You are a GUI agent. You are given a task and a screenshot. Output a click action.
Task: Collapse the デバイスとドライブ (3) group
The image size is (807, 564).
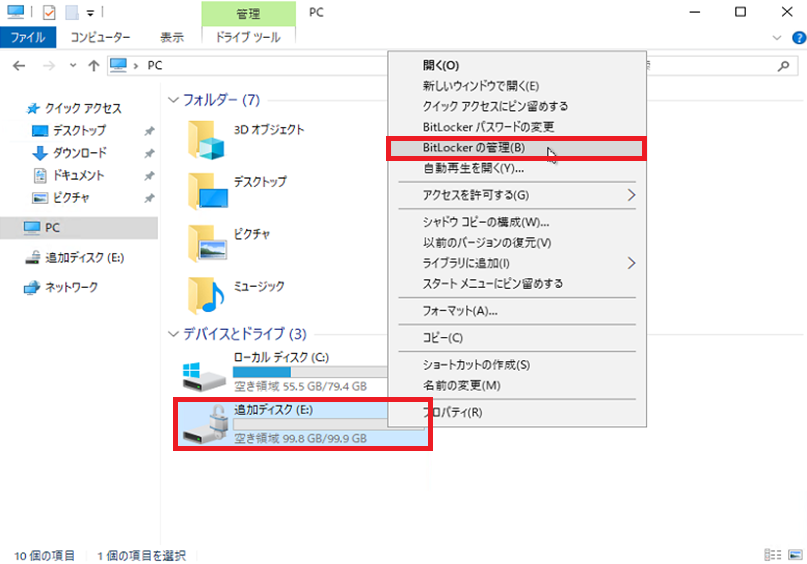tap(173, 334)
